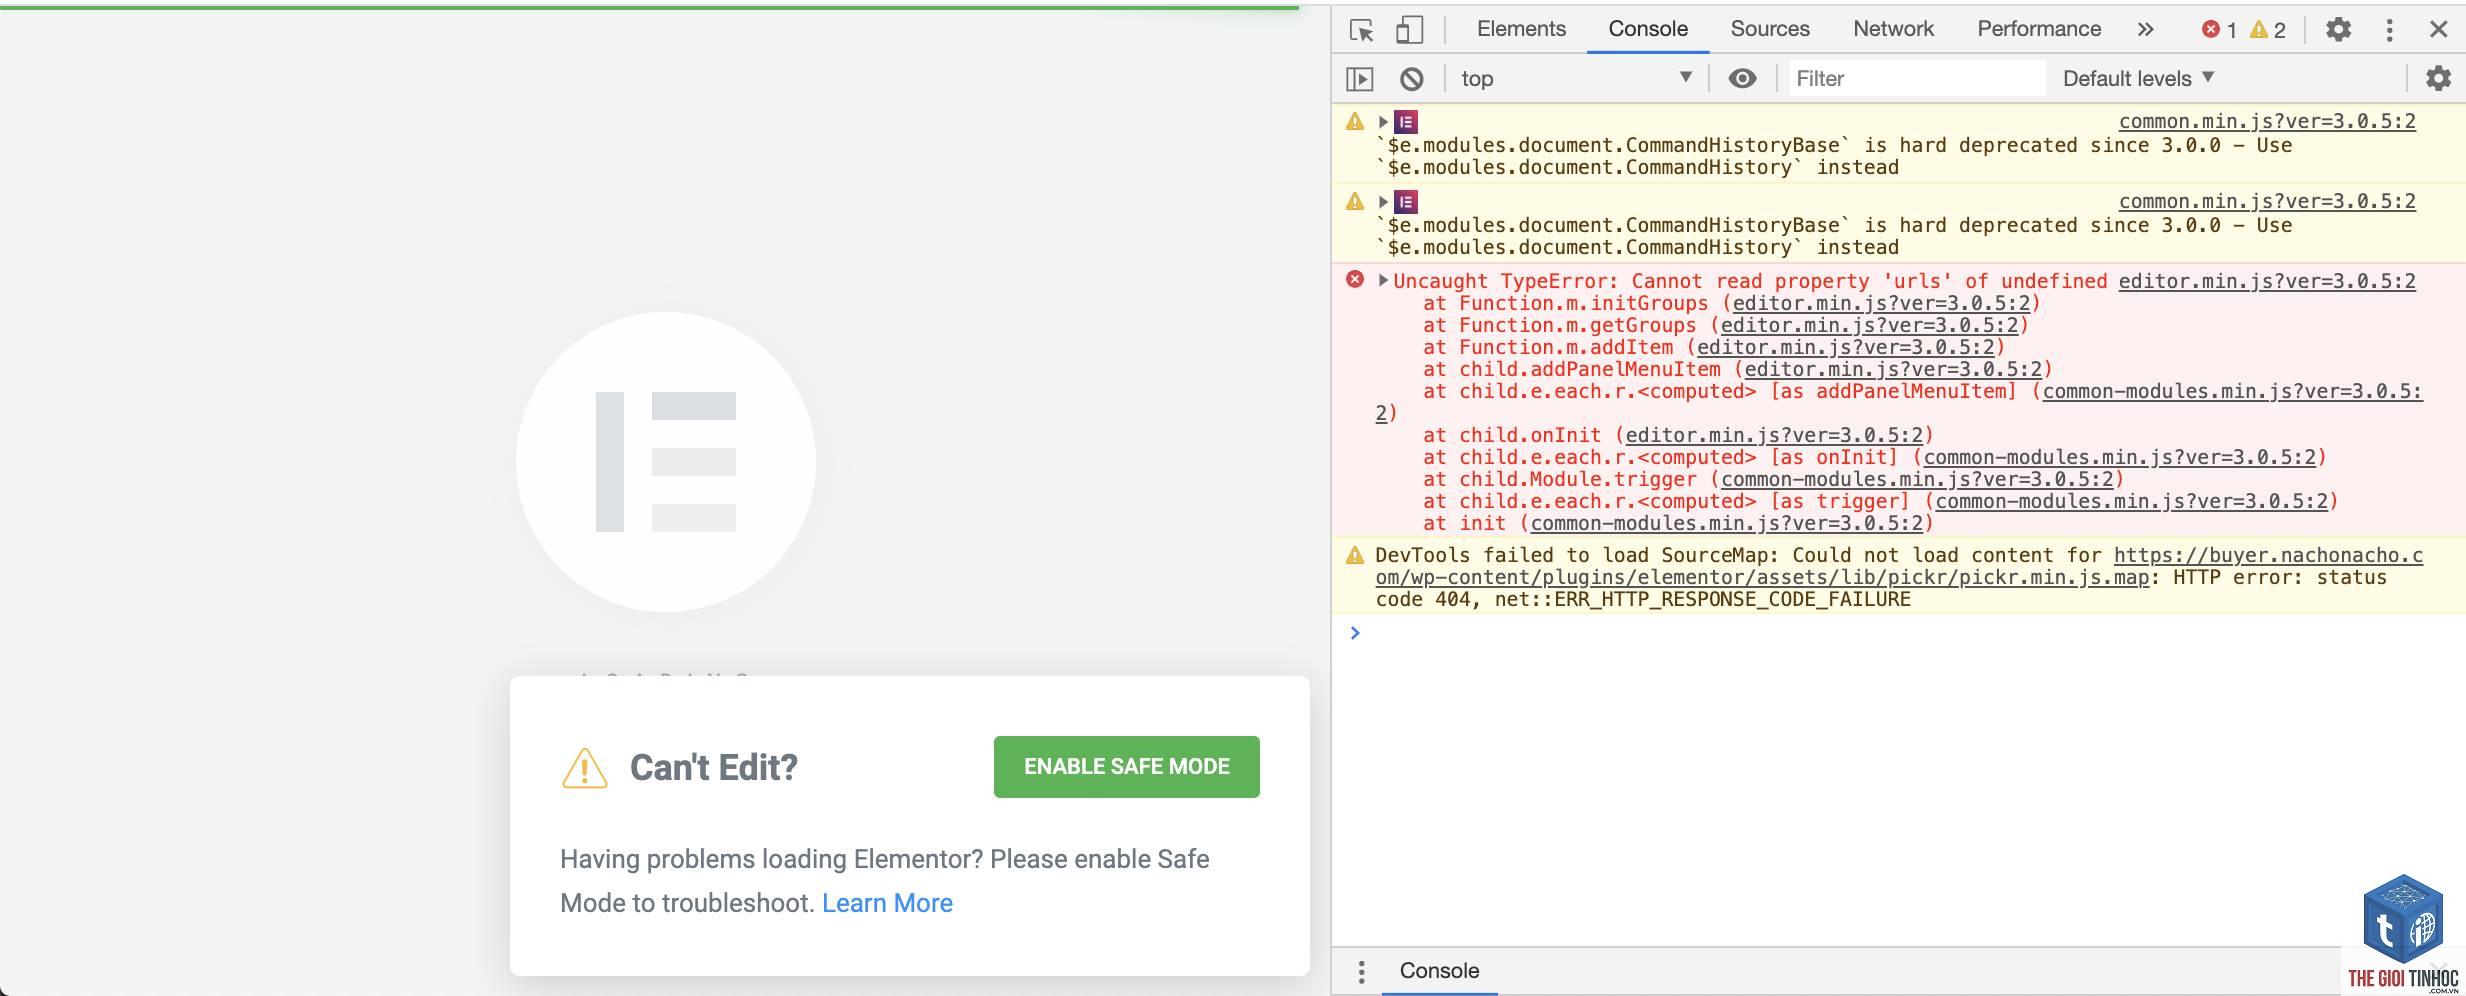Open the Elements tab
Image resolution: width=2466 pixels, height=996 pixels.
[x=1521, y=29]
